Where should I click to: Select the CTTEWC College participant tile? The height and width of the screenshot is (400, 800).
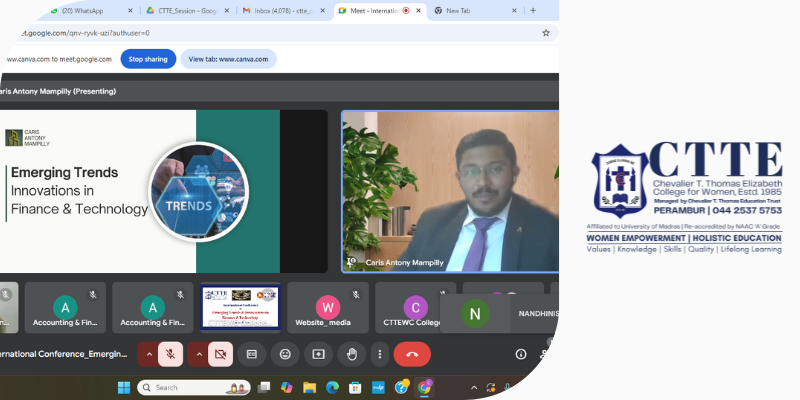pos(415,308)
